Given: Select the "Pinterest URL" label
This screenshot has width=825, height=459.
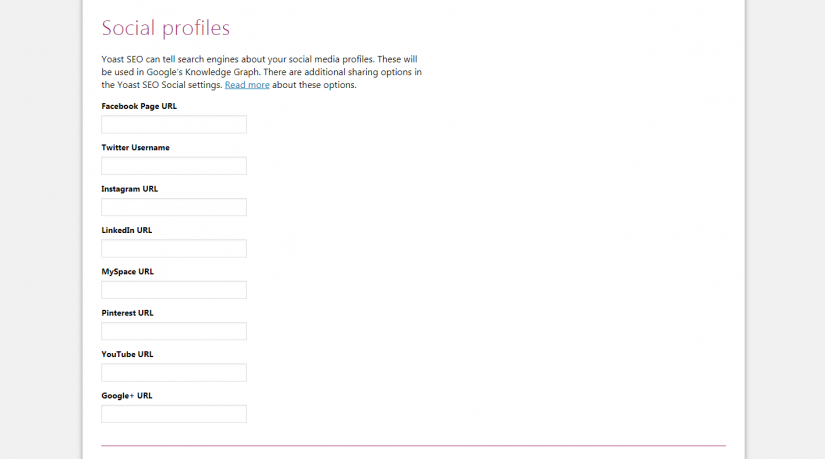Looking at the screenshot, I should click(x=128, y=313).
